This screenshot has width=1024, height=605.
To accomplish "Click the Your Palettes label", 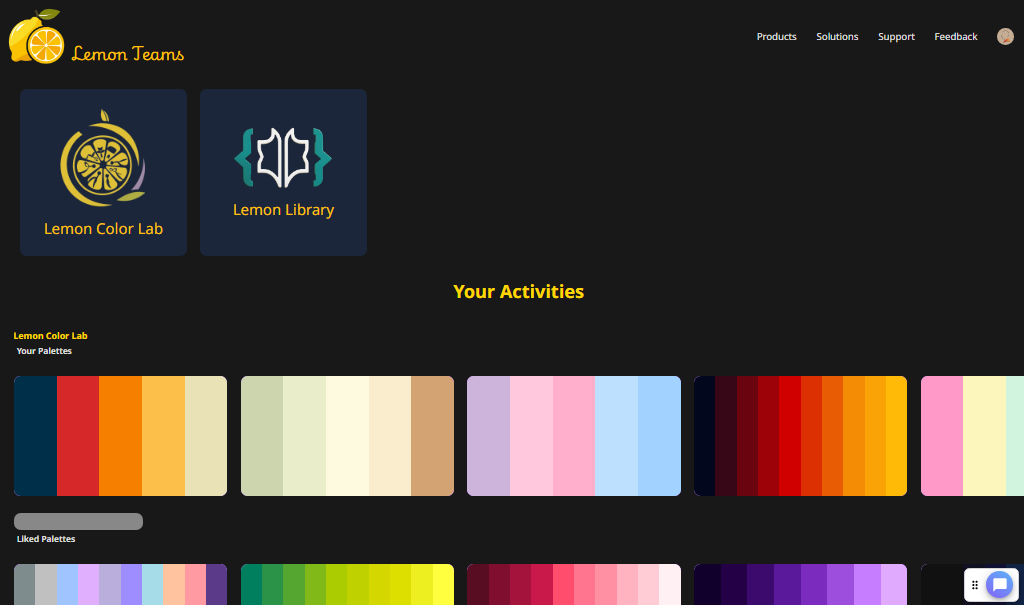I will [44, 351].
